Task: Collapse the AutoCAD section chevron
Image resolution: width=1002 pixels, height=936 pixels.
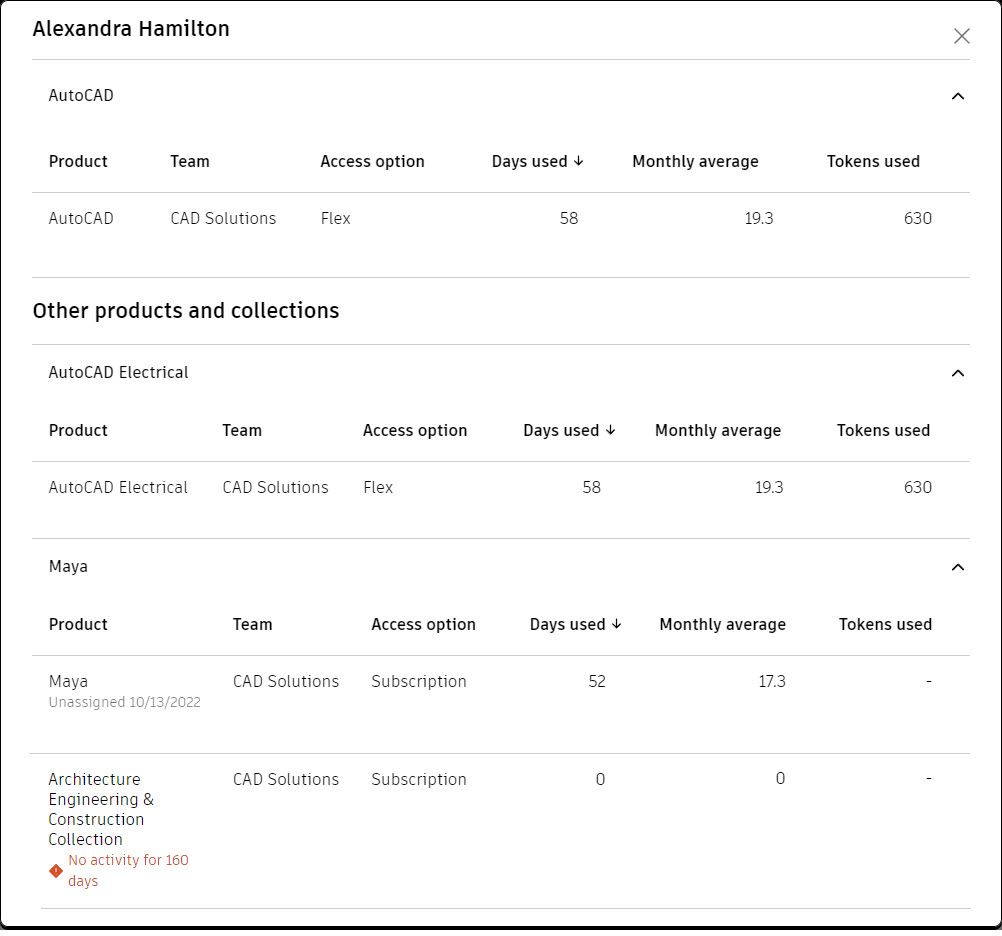Action: (957, 96)
